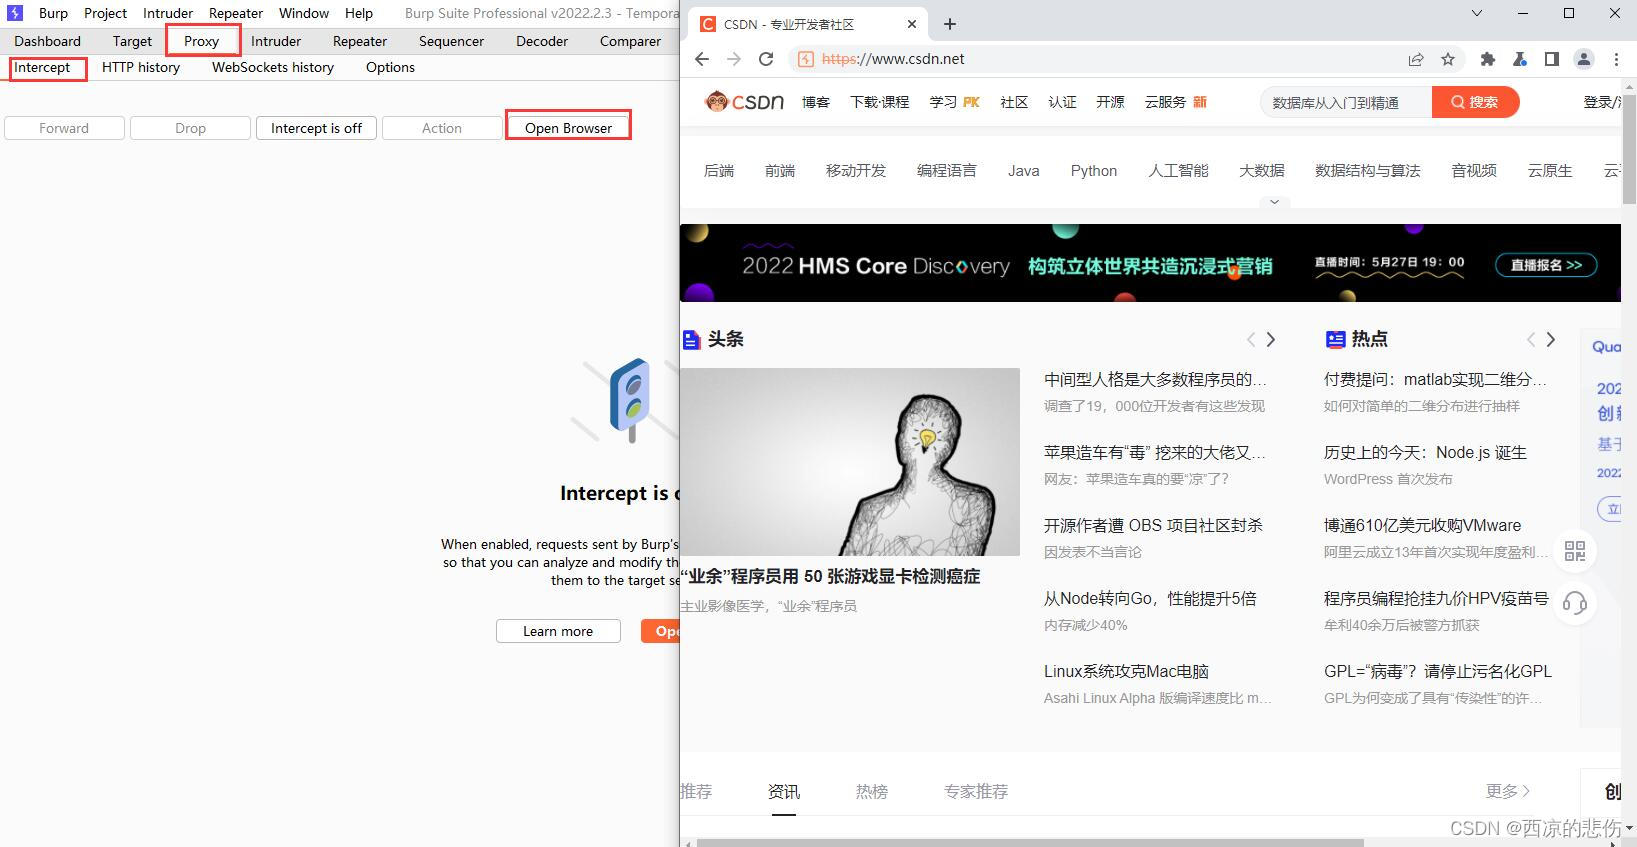
Task: Click the Burp Suite logo icon
Action: 15,13
